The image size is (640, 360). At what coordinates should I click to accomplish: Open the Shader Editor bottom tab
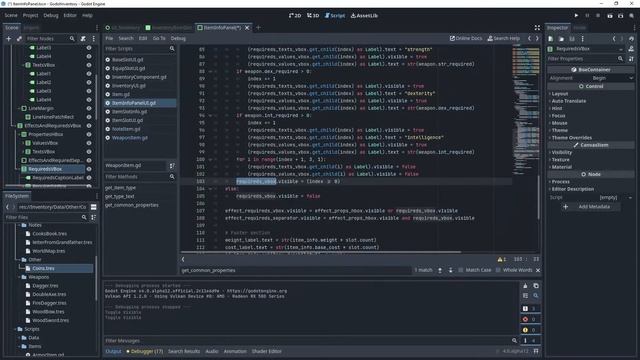(266, 351)
